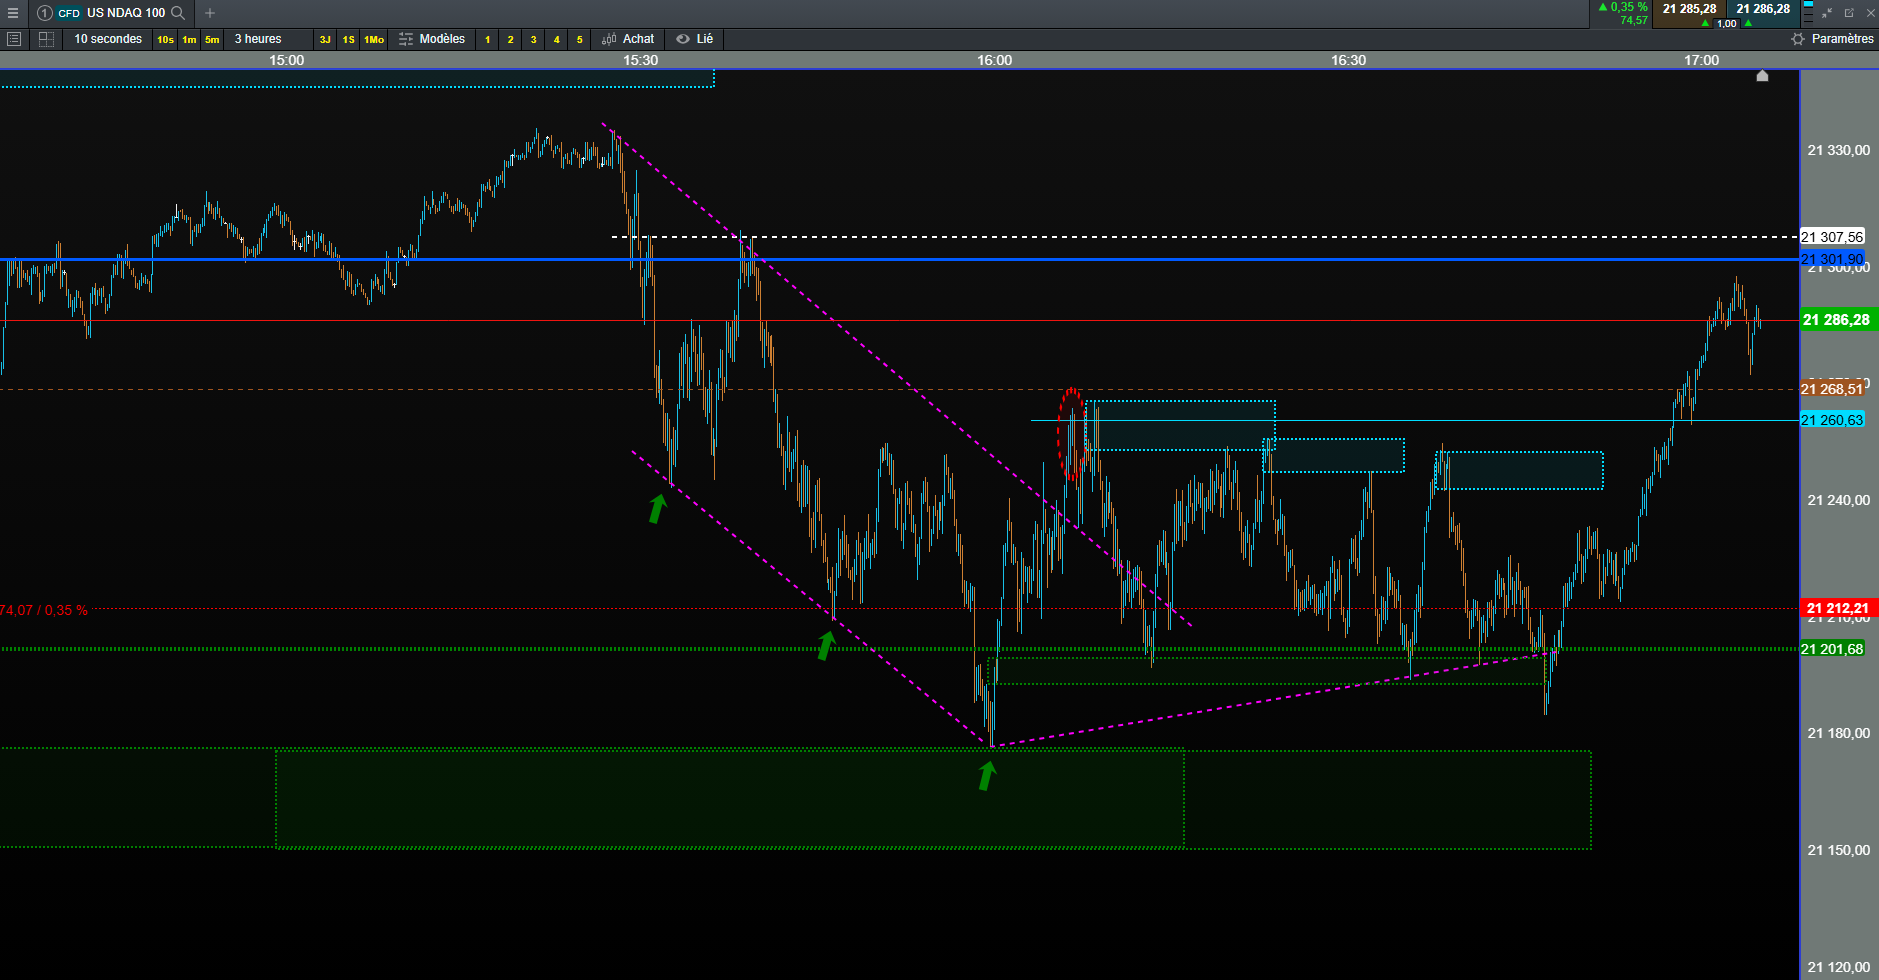This screenshot has height=980, width=1879.
Task: Click the Achat candlestick icon
Action: [x=609, y=39]
